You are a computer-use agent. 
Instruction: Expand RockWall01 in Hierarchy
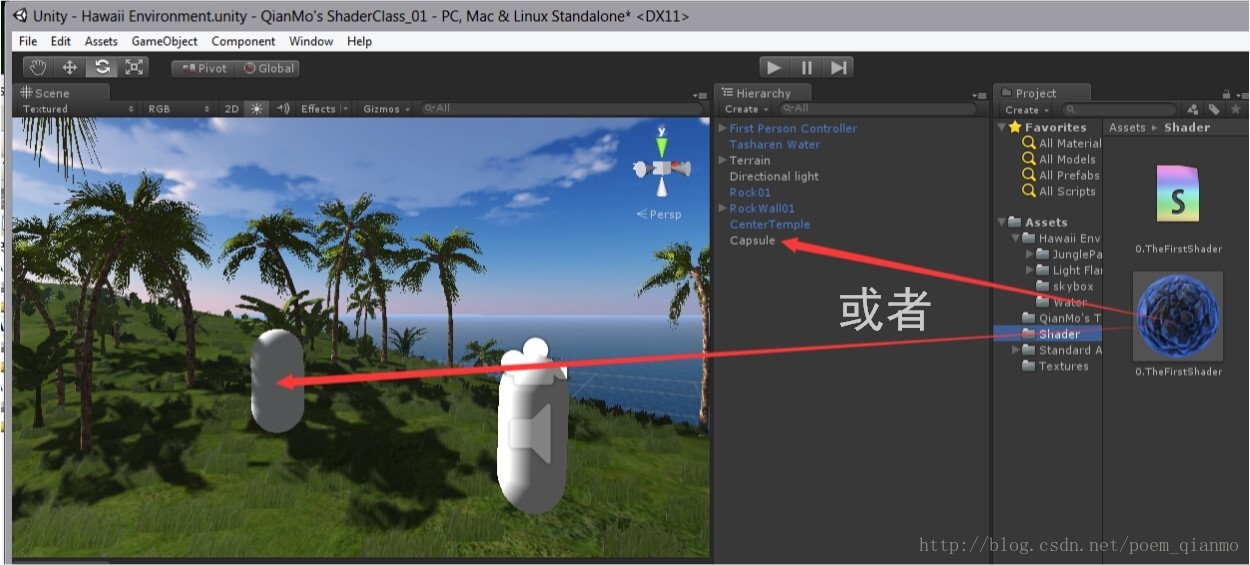coord(722,208)
